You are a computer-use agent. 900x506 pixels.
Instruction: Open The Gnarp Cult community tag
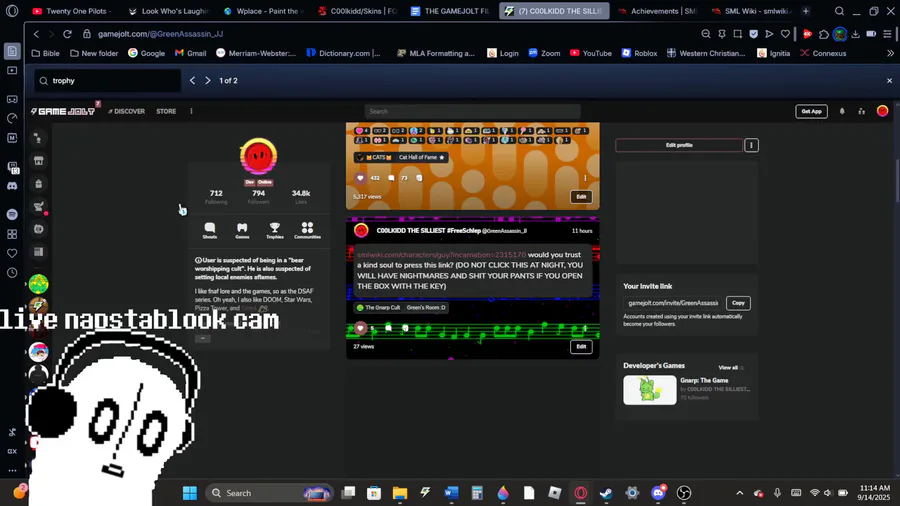point(378,308)
